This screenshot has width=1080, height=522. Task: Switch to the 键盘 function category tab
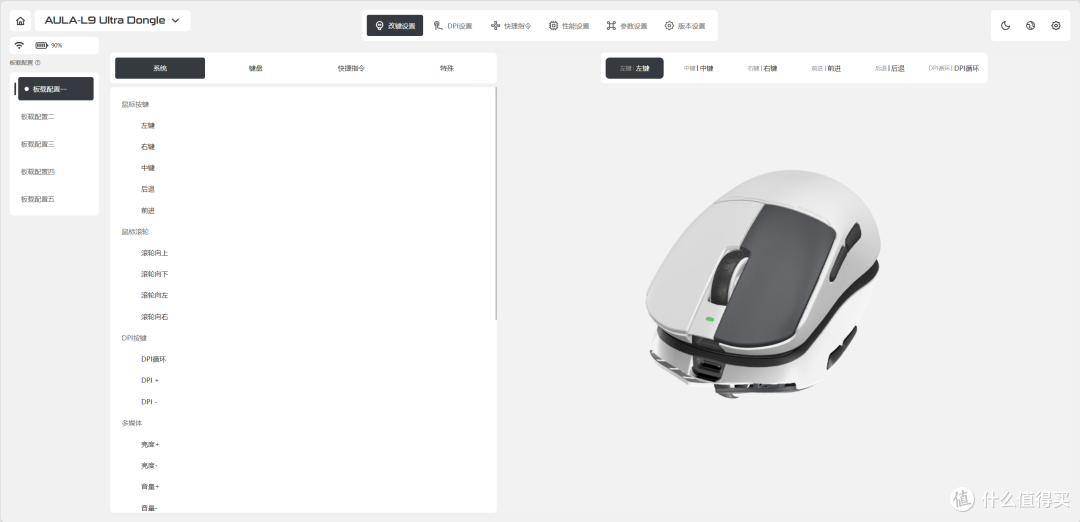pos(256,68)
